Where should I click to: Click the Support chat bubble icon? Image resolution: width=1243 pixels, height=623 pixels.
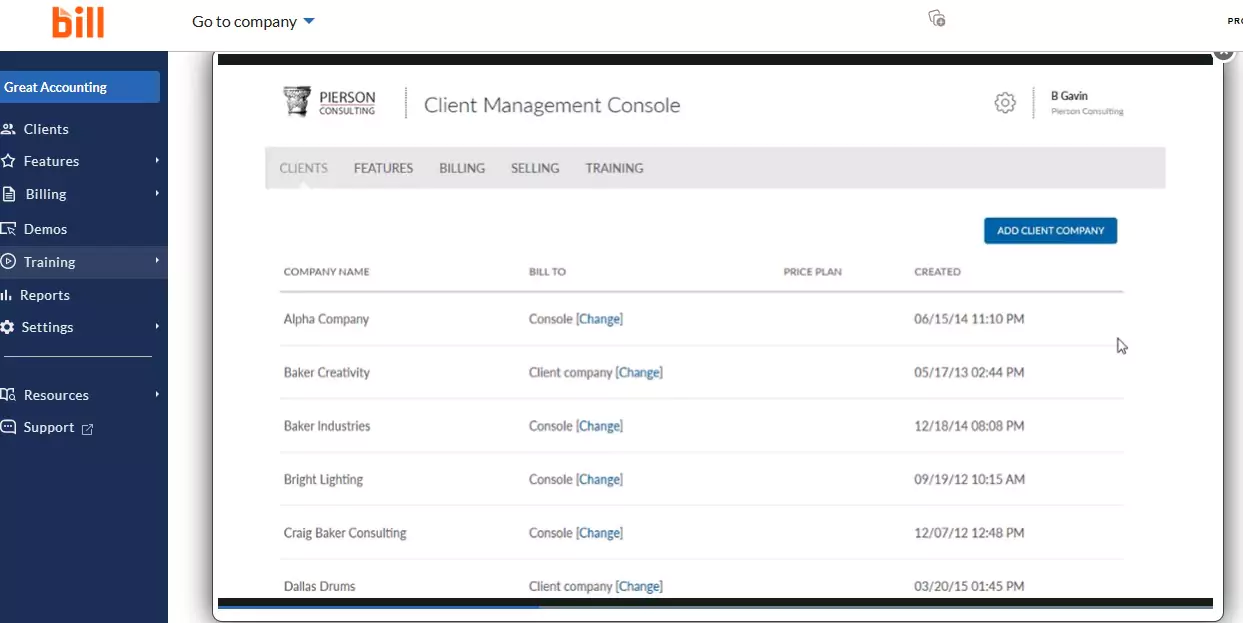pyautogui.click(x=8, y=427)
